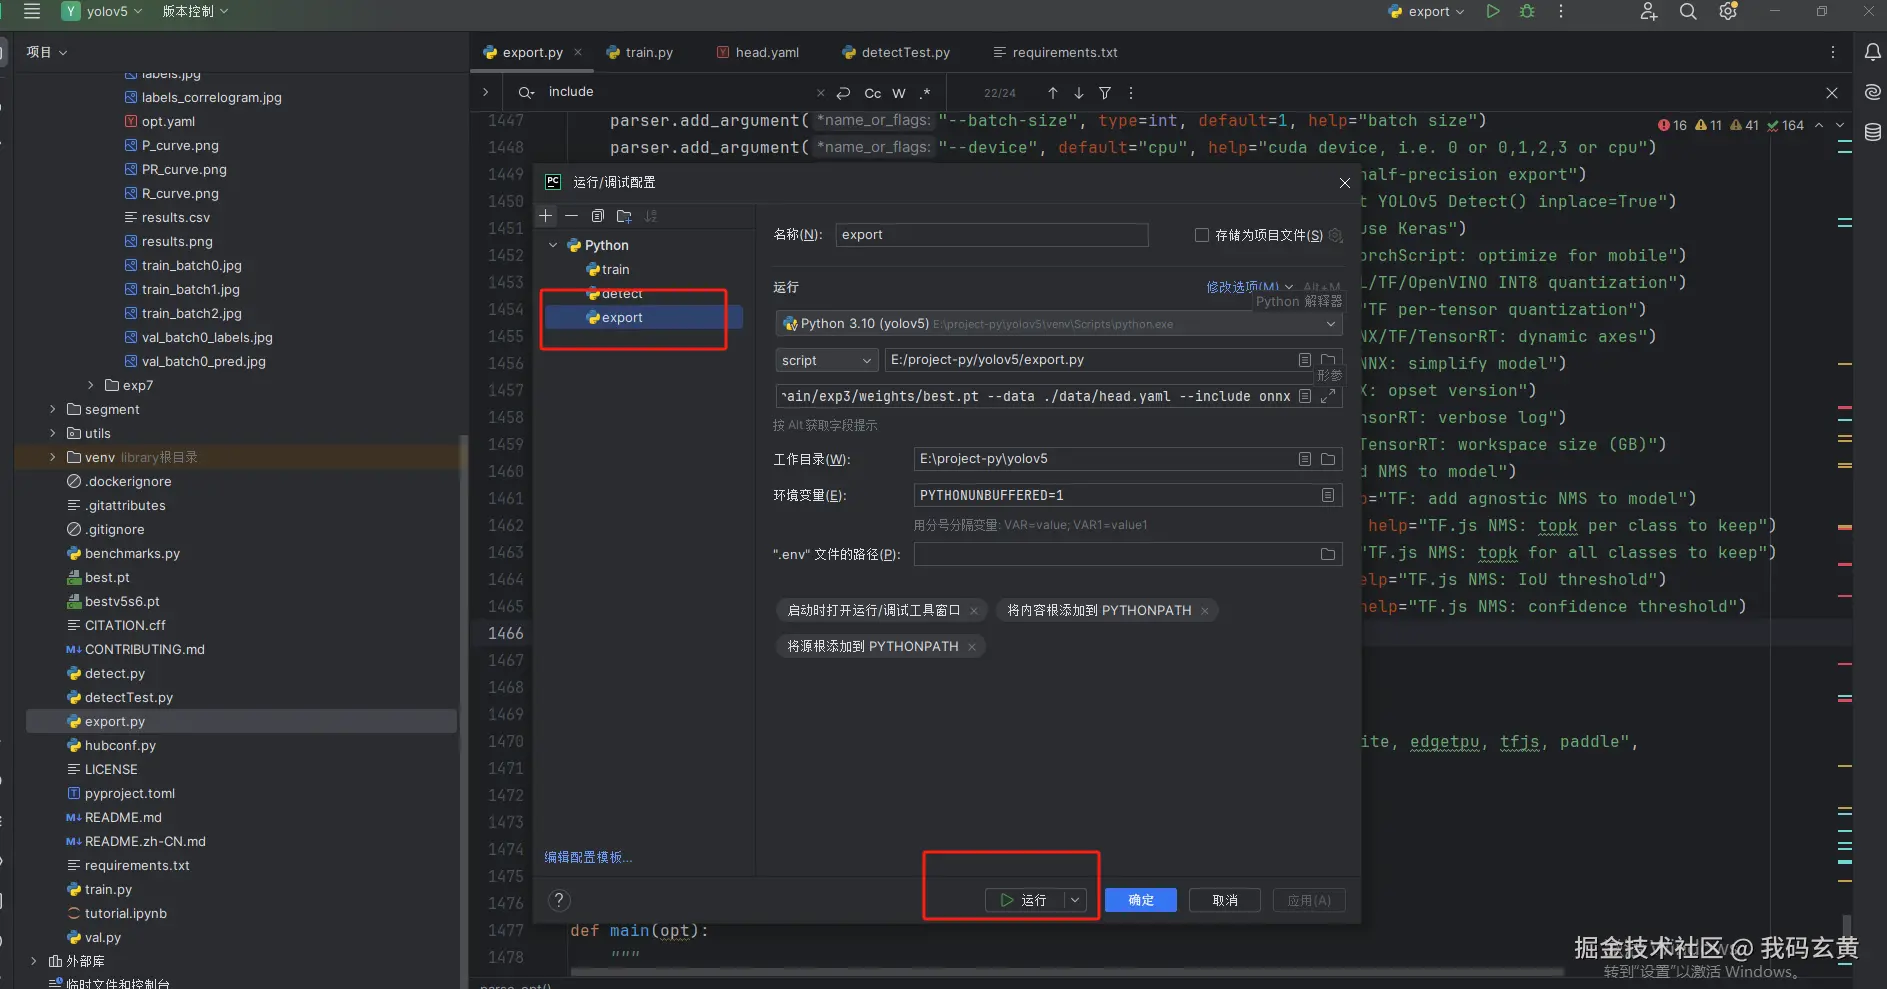Open the dialog help question mark

coord(560,900)
